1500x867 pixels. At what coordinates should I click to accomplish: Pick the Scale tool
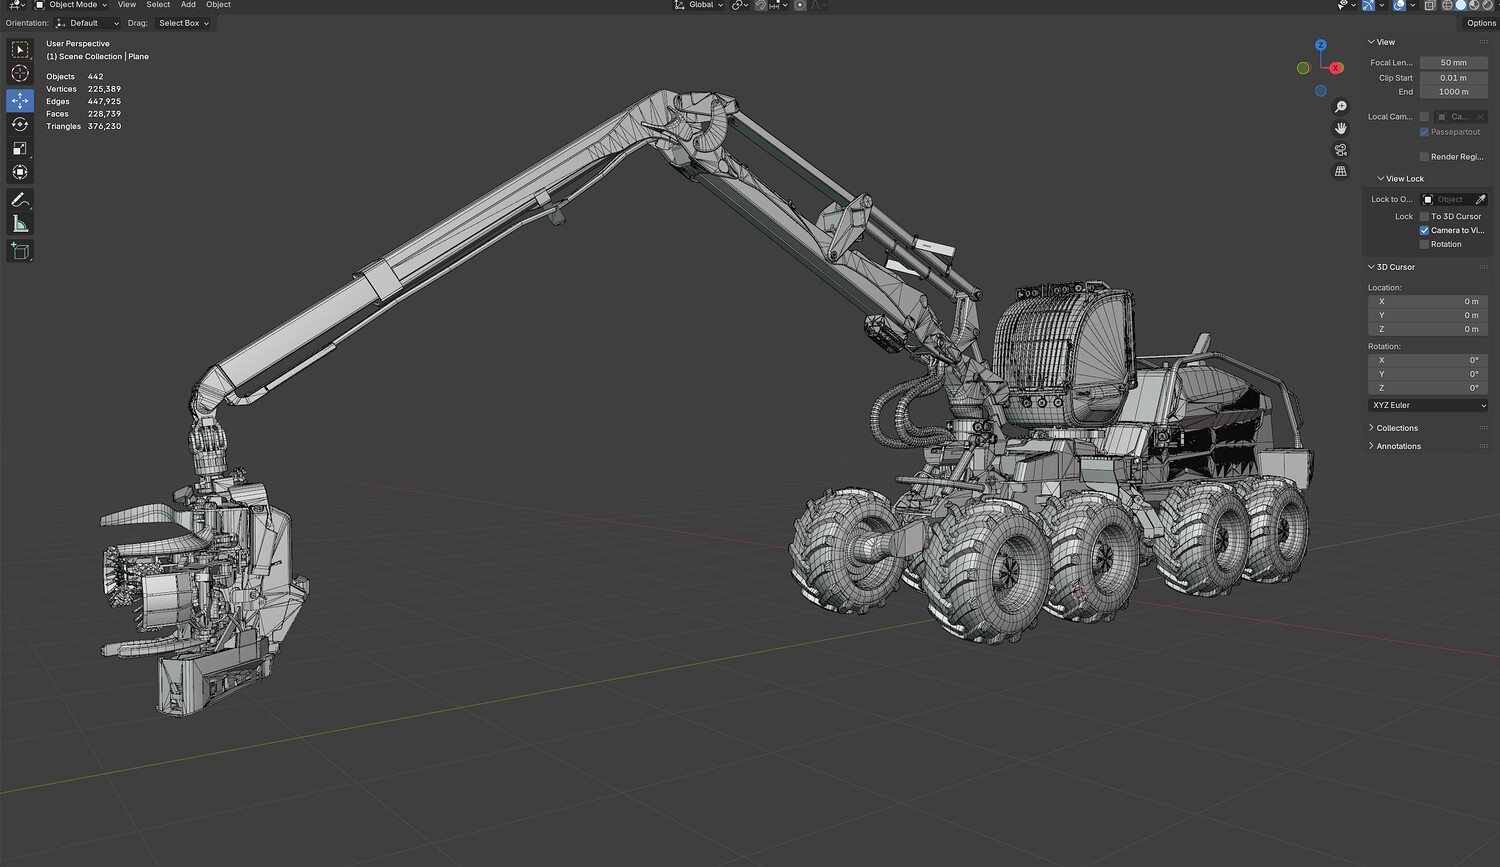click(x=20, y=148)
